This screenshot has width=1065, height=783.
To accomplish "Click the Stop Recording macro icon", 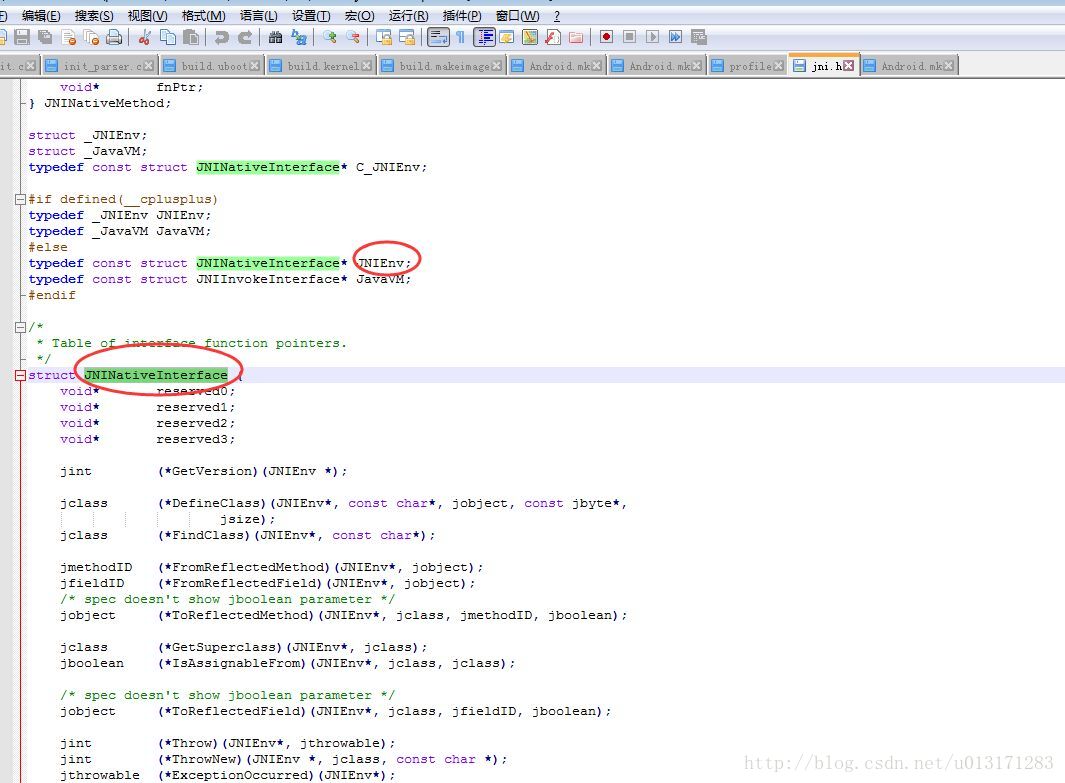I will [630, 37].
